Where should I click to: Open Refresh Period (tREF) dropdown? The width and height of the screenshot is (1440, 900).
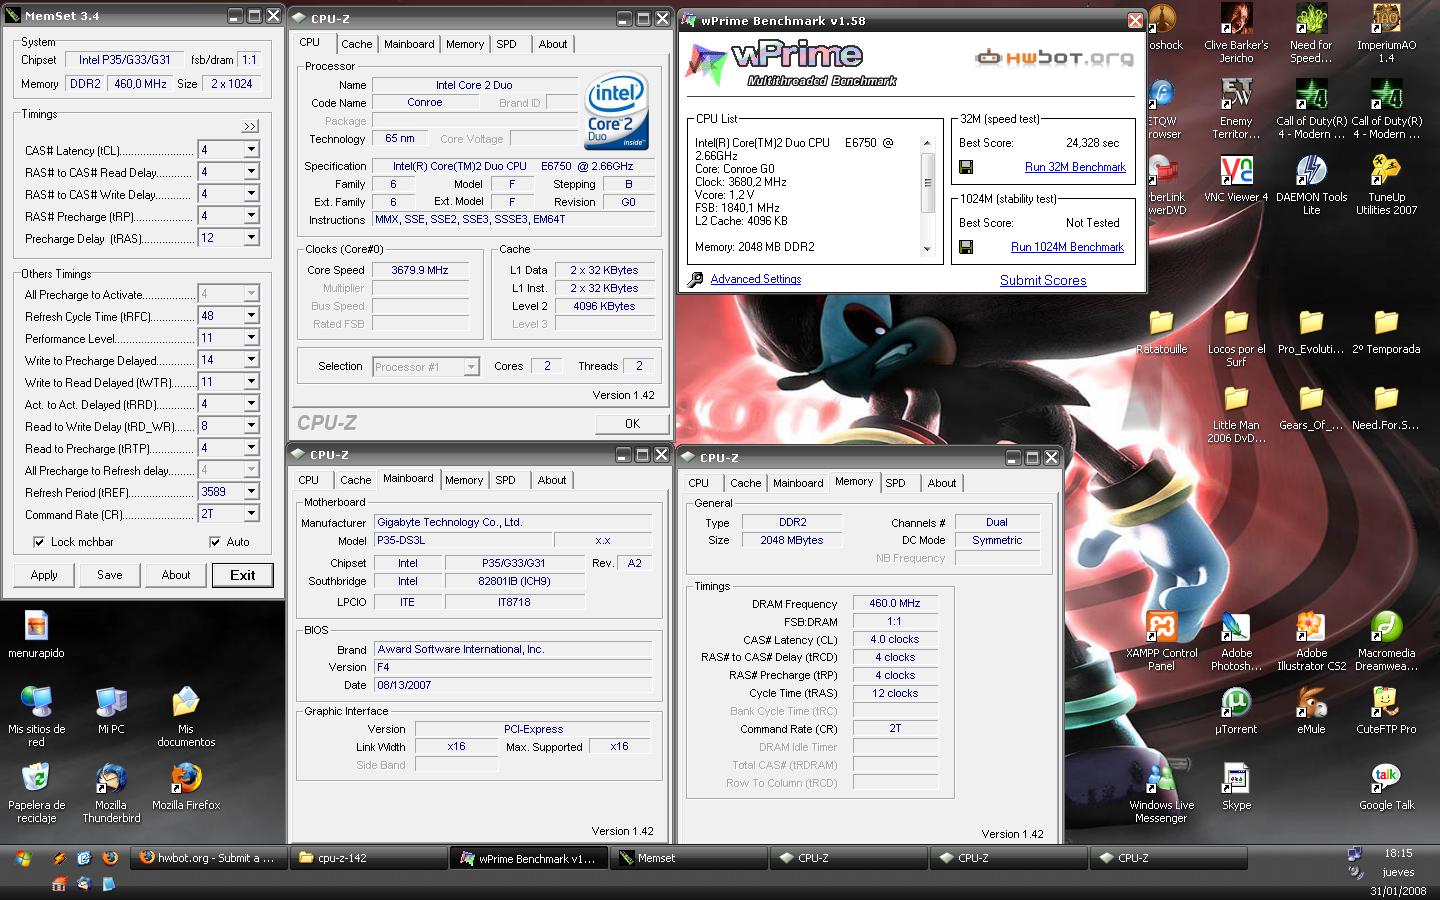pos(251,492)
